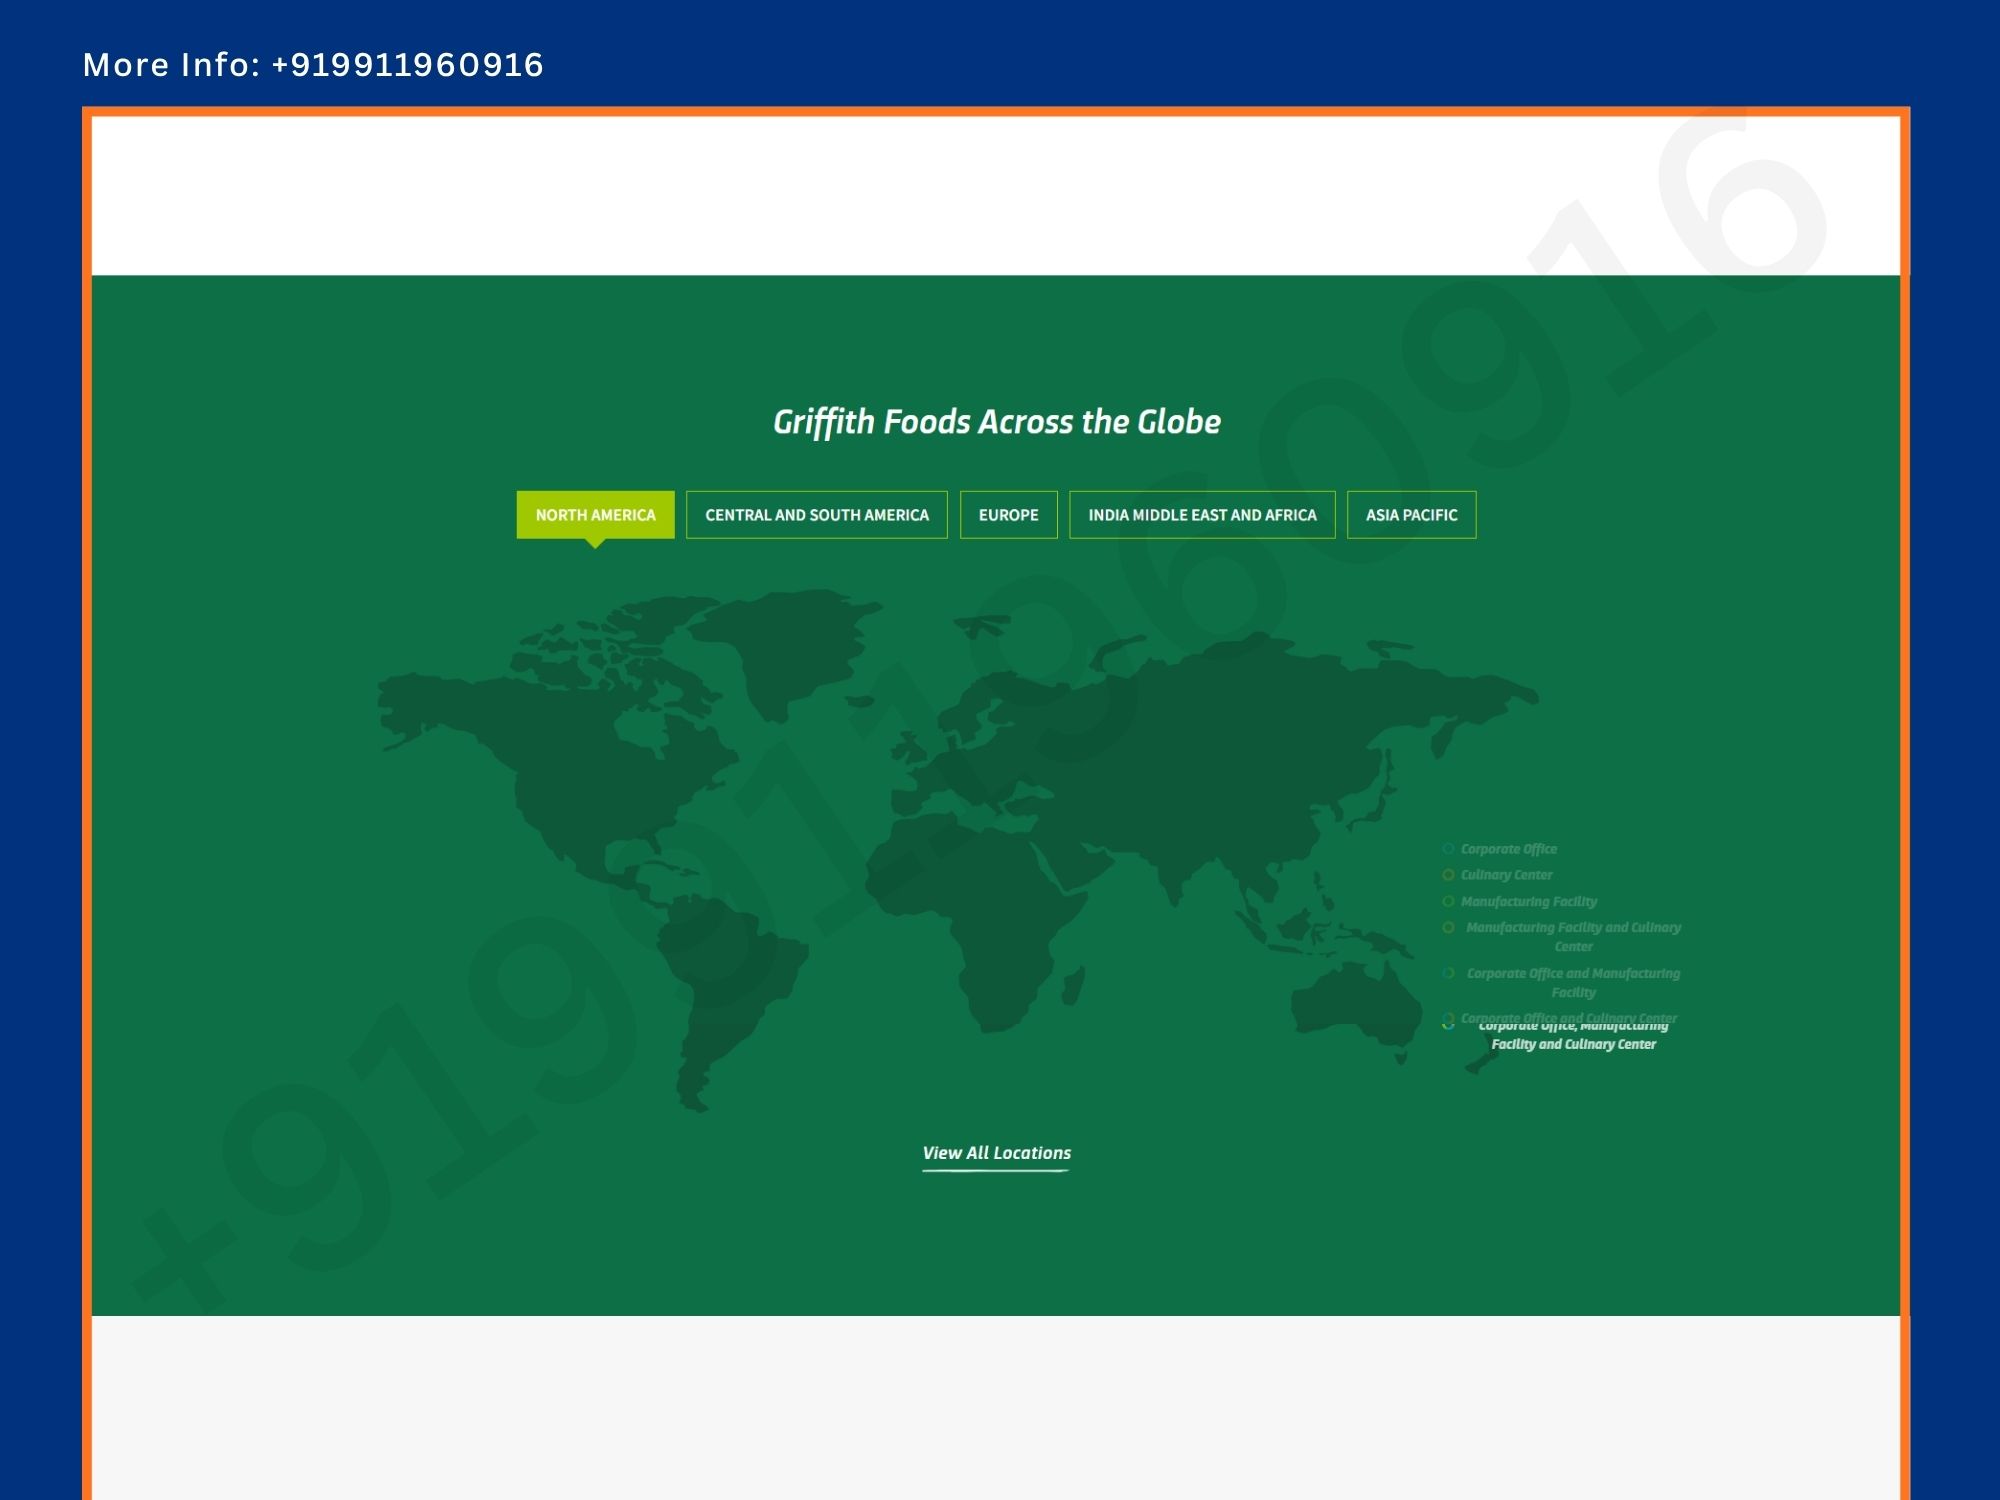2000x1500 pixels.
Task: Click the More Info phone number text
Action: [313, 65]
